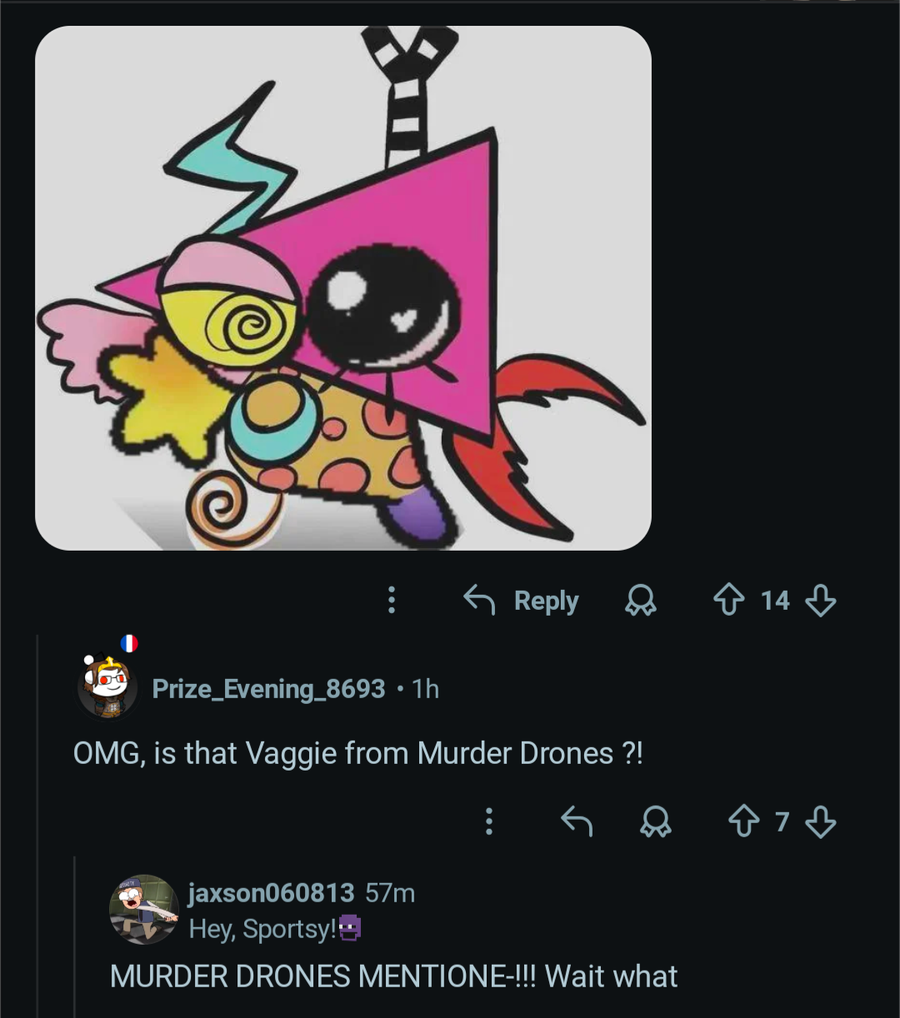Open three-dot menu on Prize_Evening_8693's comment

(x=489, y=822)
